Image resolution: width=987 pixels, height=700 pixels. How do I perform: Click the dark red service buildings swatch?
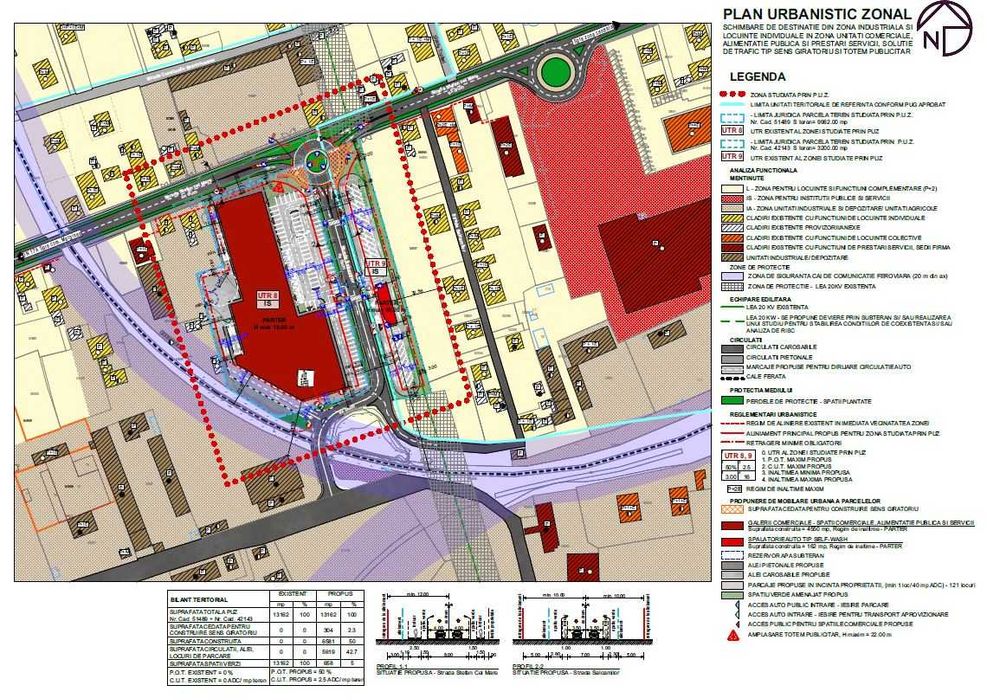click(x=732, y=247)
